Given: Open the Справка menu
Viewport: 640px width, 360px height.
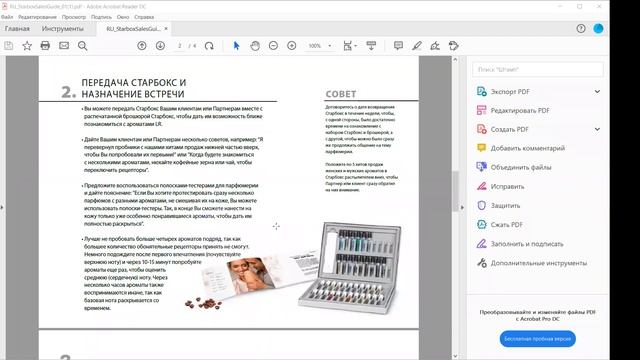Looking at the screenshot, I should click(144, 17).
